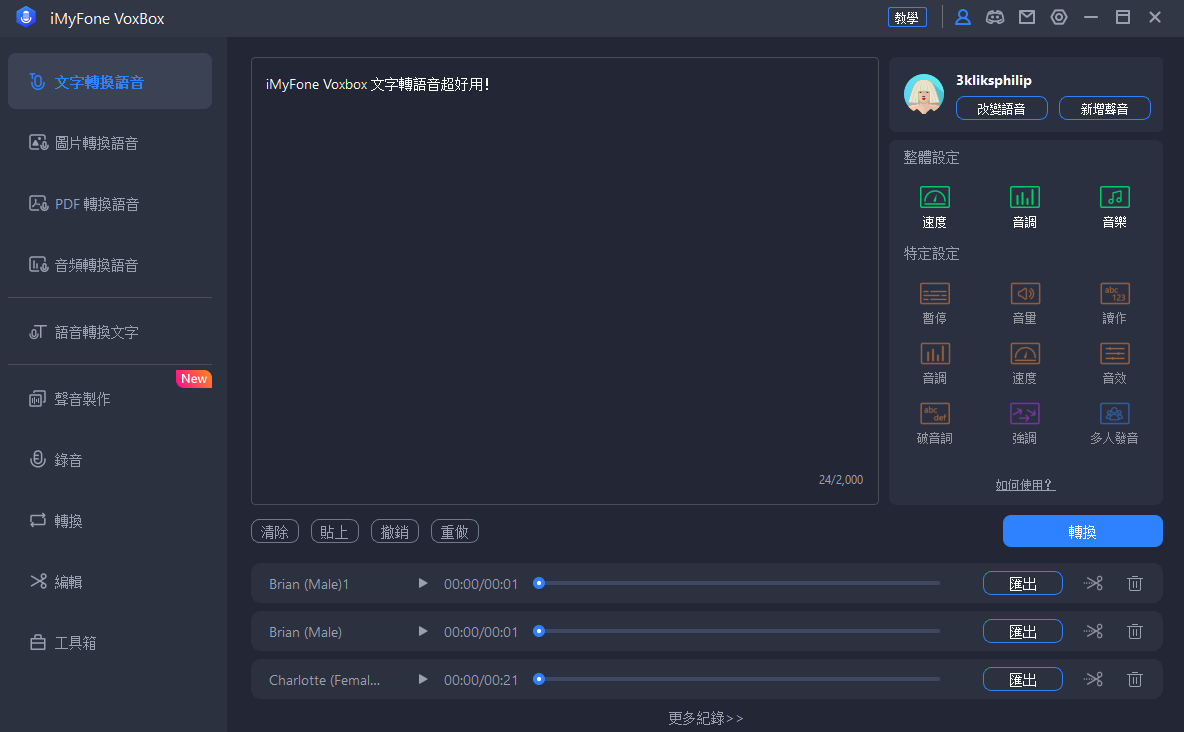The height and width of the screenshot is (732, 1184).
Task: Open the global 速度 speed setting
Action: (x=934, y=207)
